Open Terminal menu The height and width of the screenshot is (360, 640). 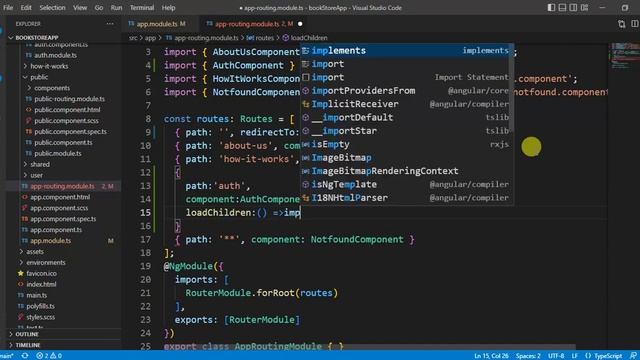coord(142,7)
